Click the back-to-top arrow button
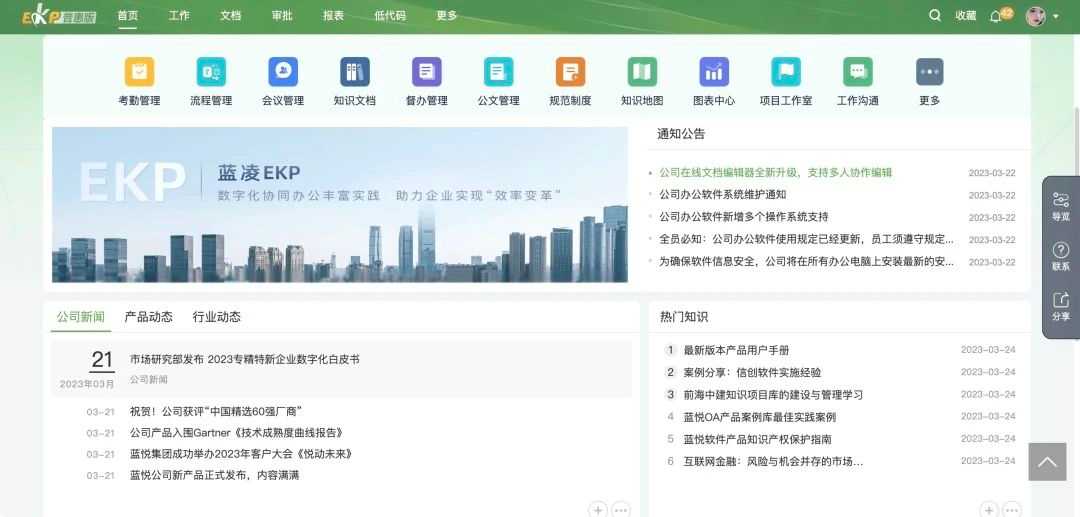This screenshot has height=517, width=1080. point(1047,461)
